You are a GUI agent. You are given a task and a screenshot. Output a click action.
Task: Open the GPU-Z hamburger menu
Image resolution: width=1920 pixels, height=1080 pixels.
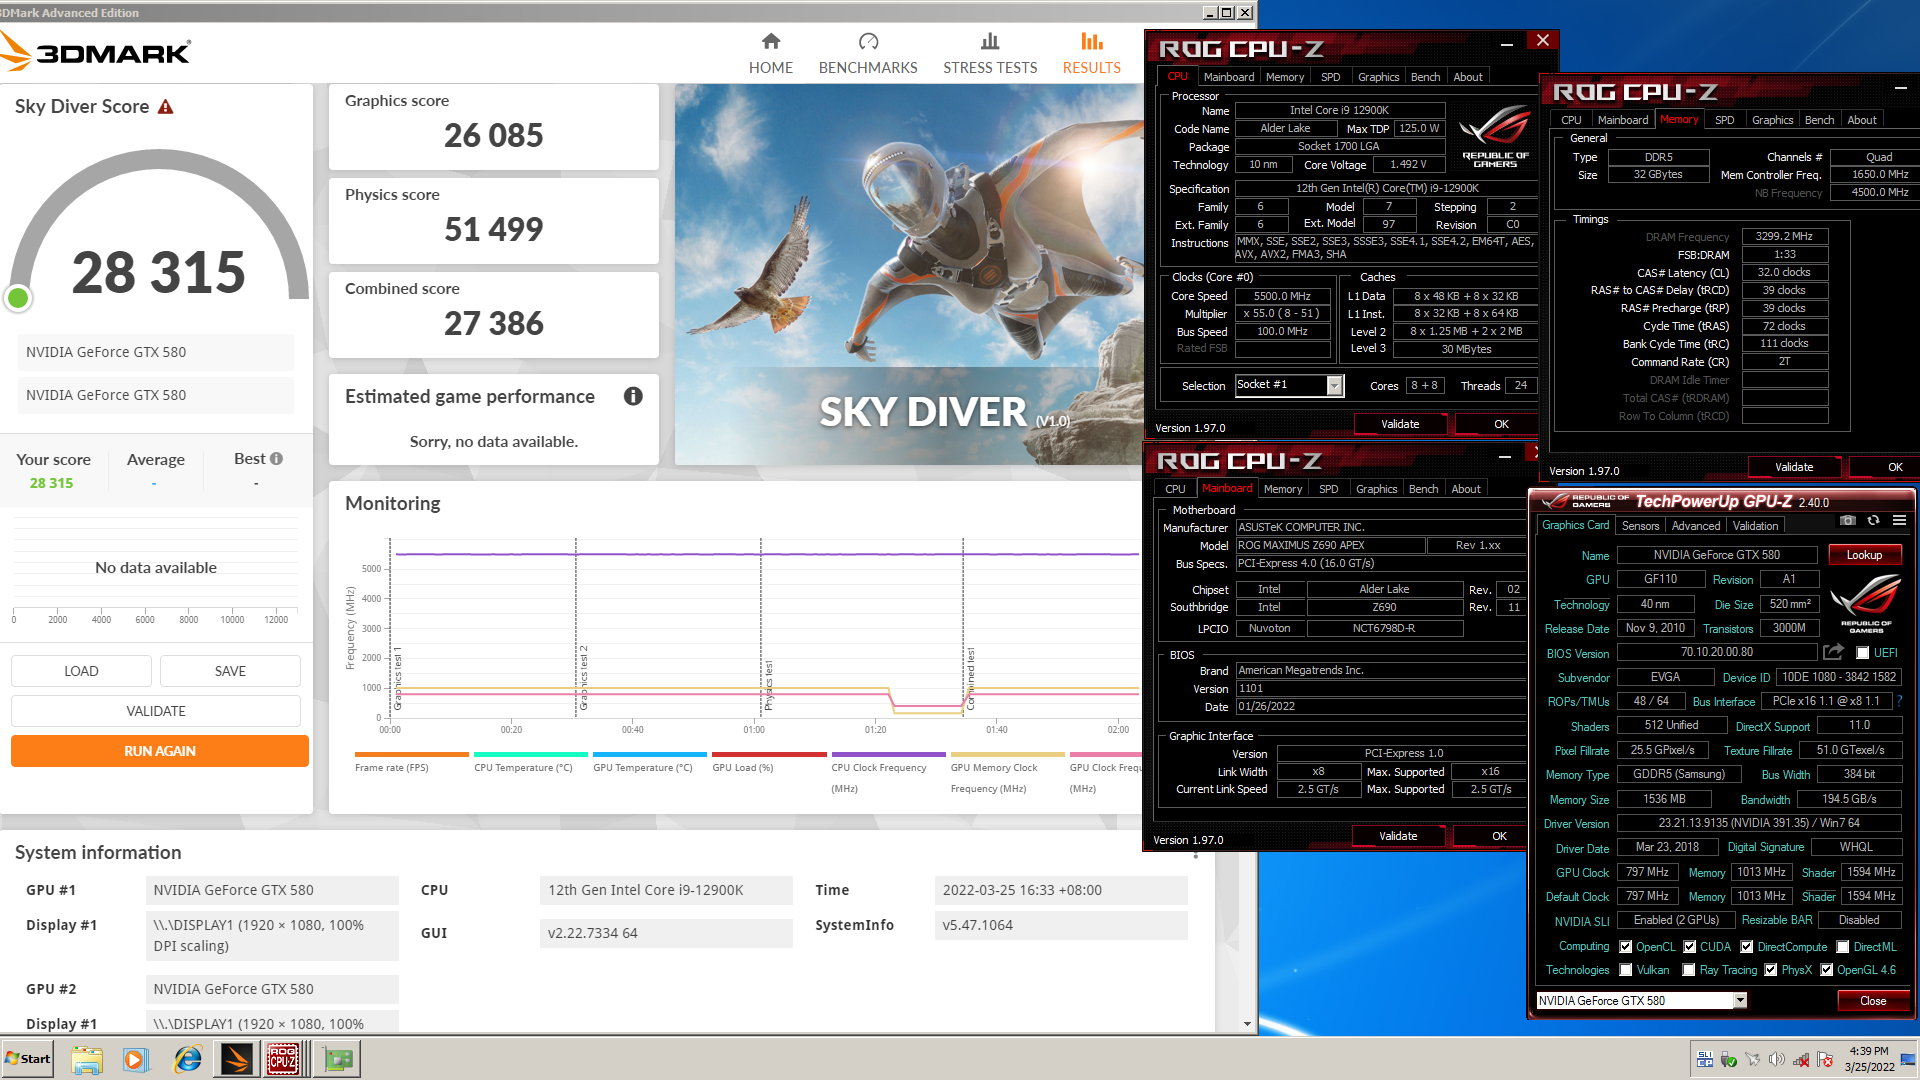[1899, 521]
